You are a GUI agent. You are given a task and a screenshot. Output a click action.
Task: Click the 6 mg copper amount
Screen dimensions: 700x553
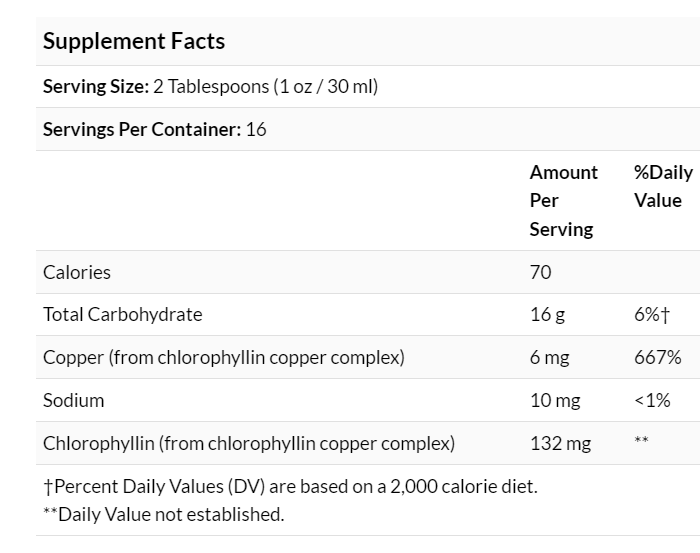click(x=550, y=357)
